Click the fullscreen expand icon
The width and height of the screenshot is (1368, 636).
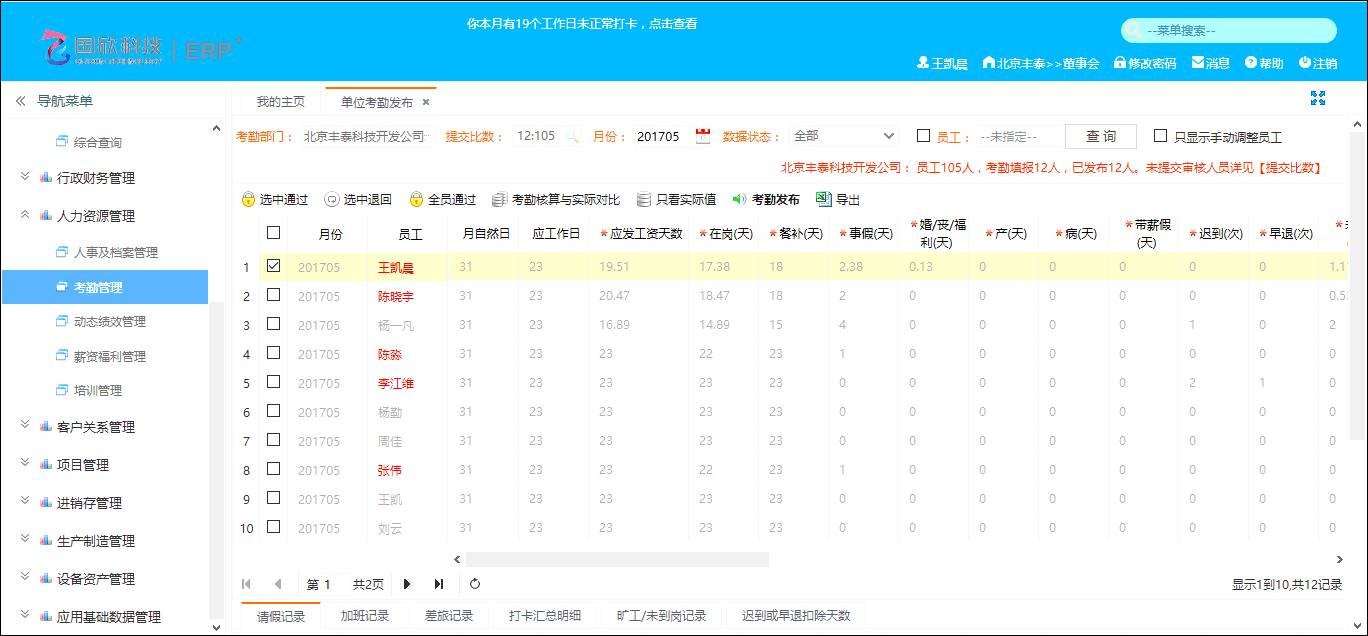[x=1317, y=98]
